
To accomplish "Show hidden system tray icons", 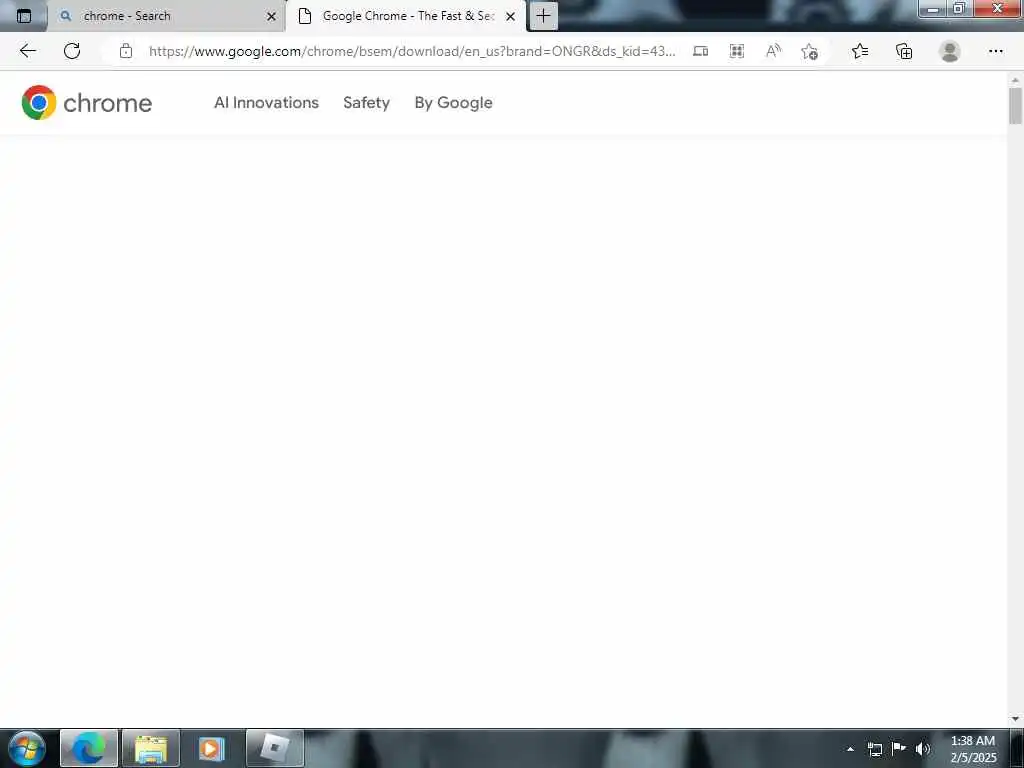I will (850, 749).
